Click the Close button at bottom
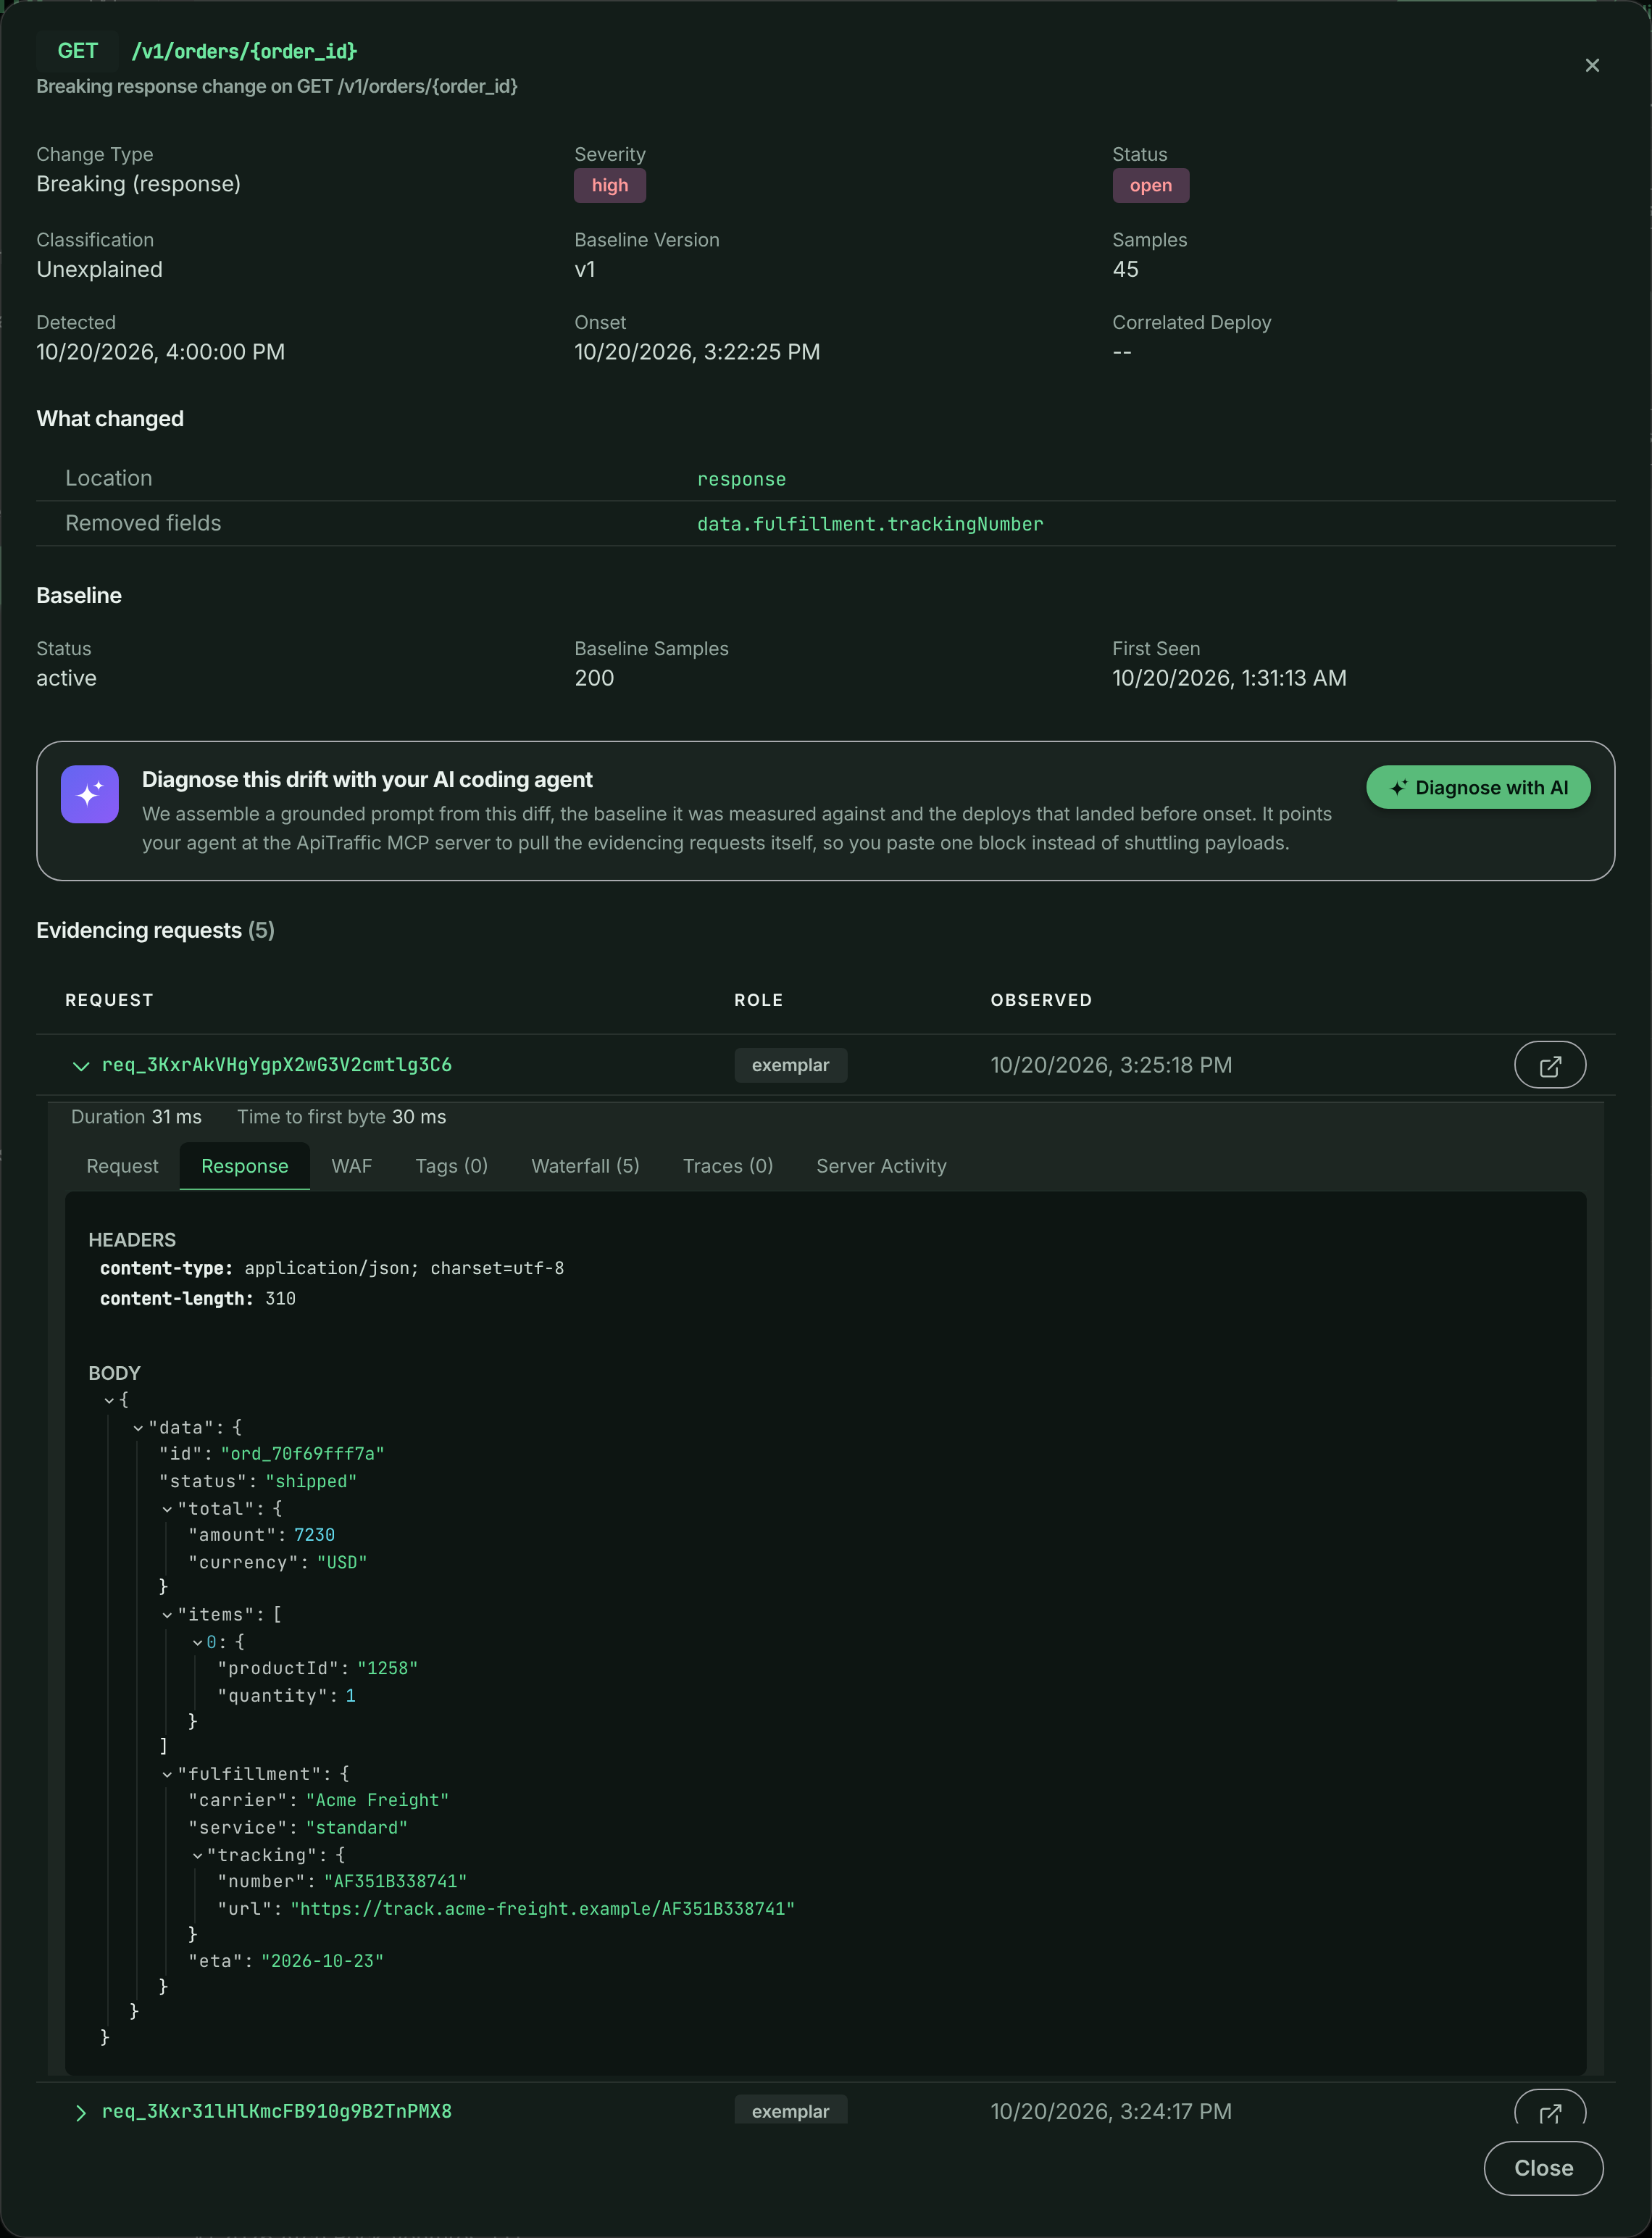Viewport: 1652px width, 2238px height. click(x=1543, y=2168)
